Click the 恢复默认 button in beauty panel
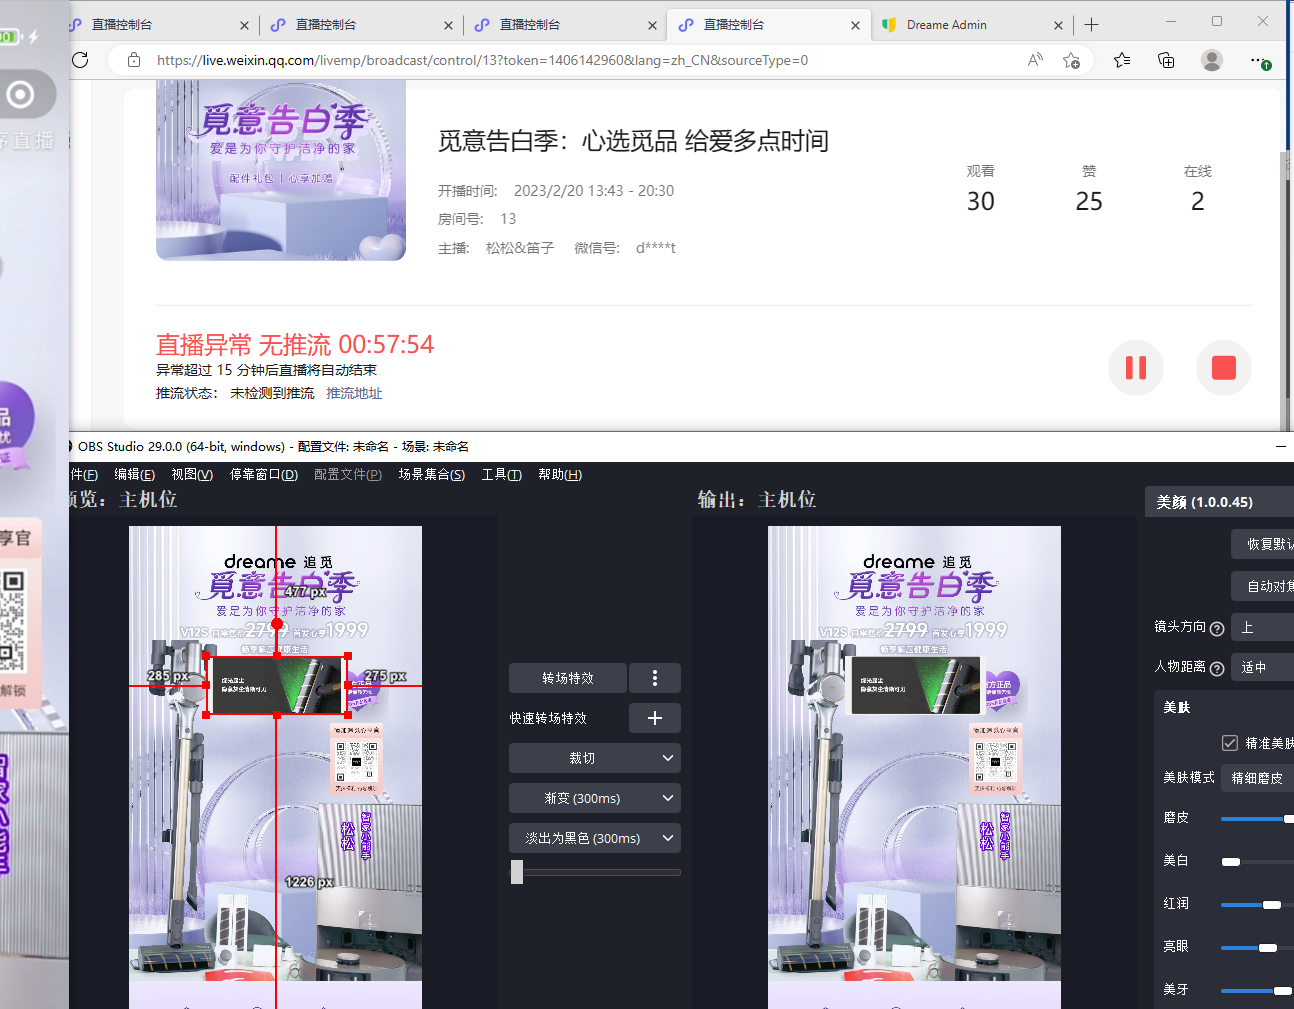1294x1009 pixels. pyautogui.click(x=1263, y=544)
